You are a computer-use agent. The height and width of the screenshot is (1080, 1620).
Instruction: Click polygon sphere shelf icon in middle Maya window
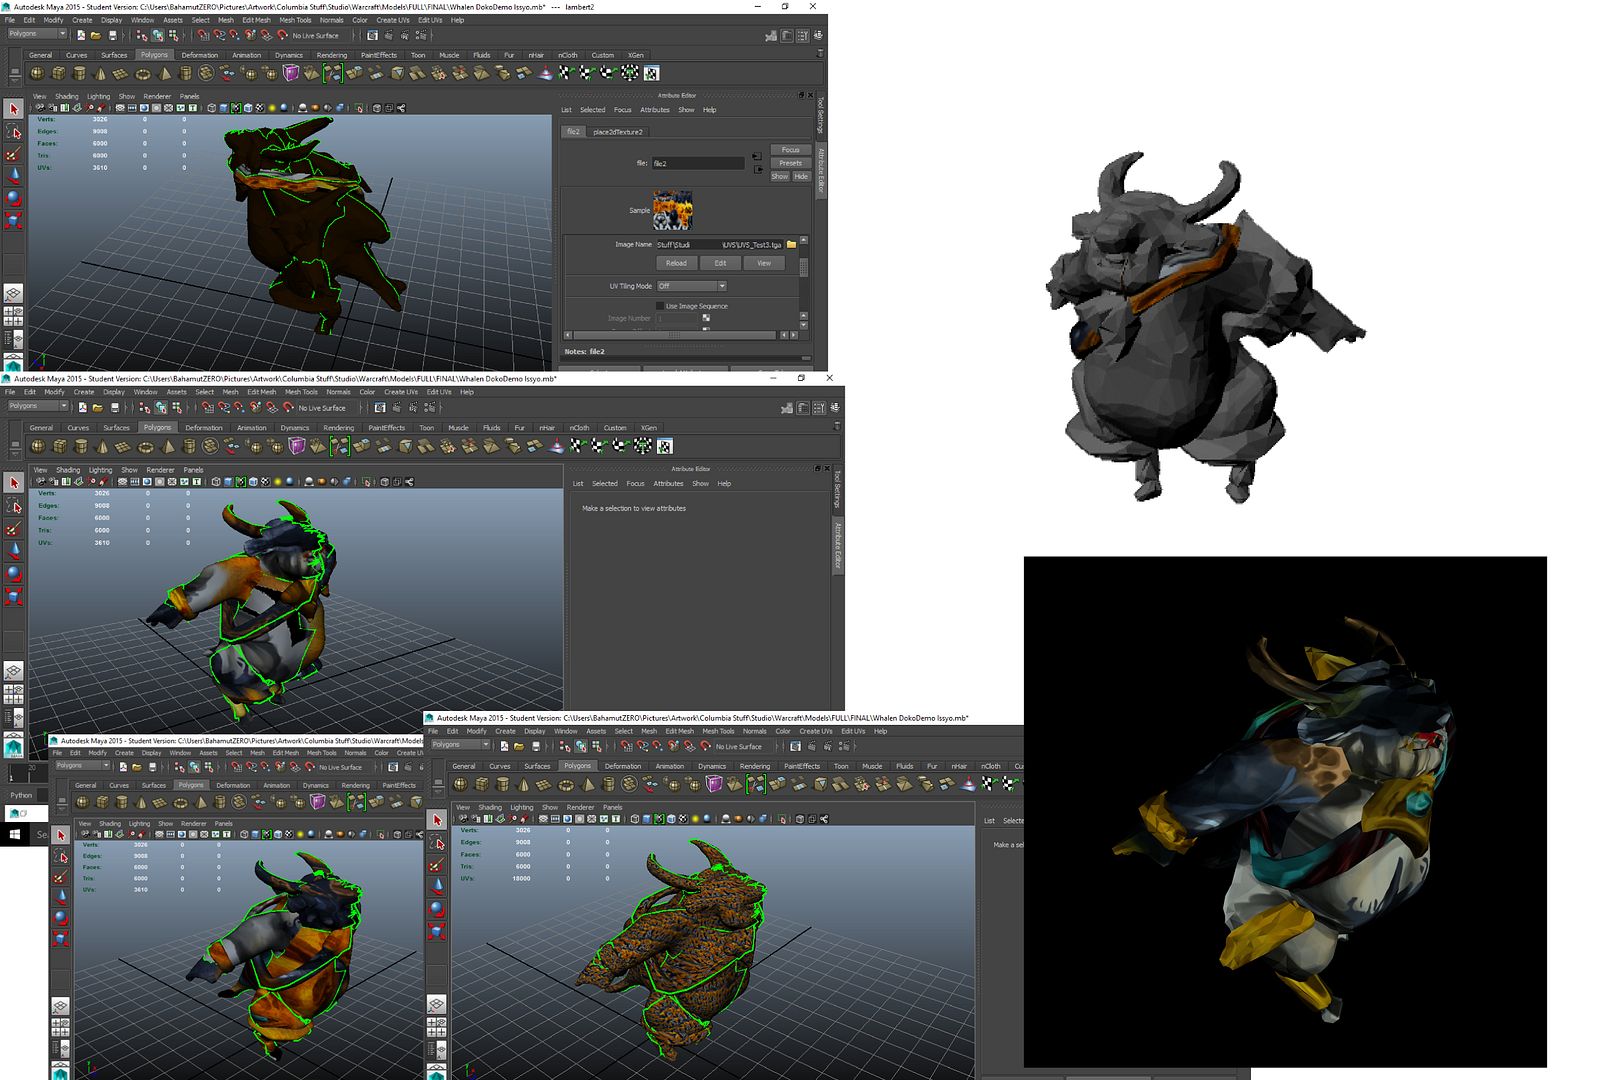click(38, 446)
